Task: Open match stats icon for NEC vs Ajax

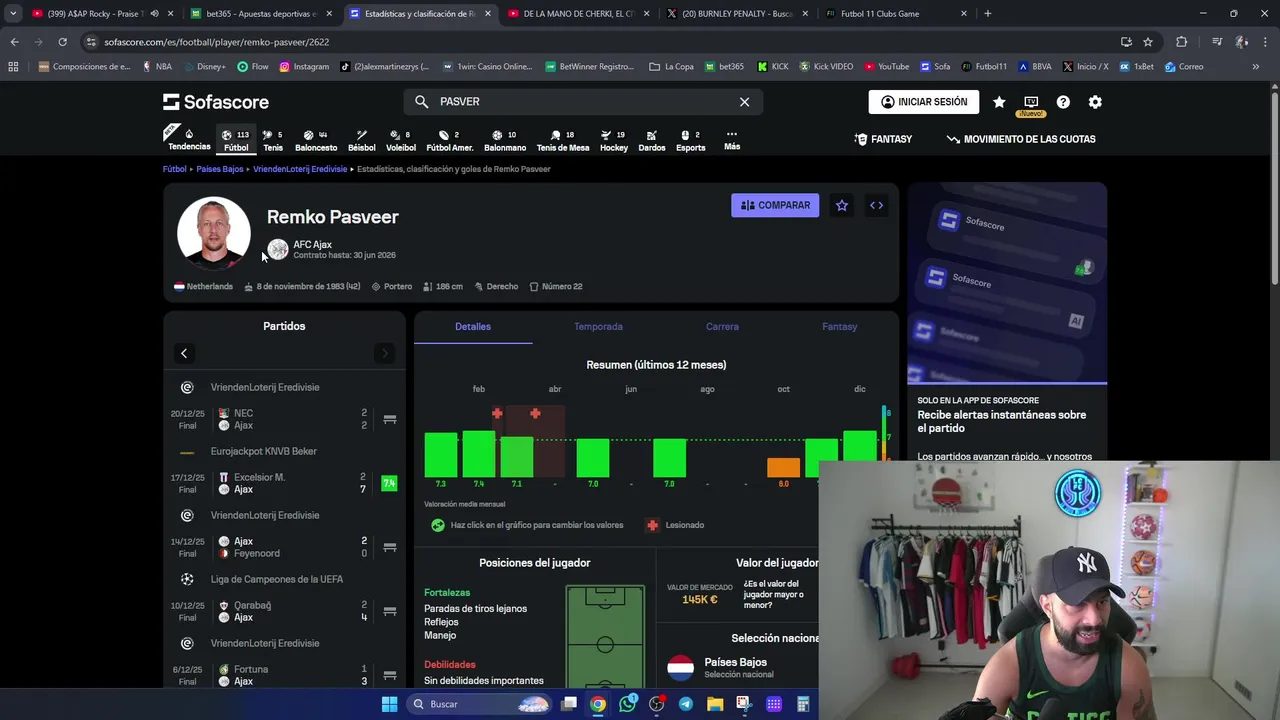Action: [x=390, y=419]
